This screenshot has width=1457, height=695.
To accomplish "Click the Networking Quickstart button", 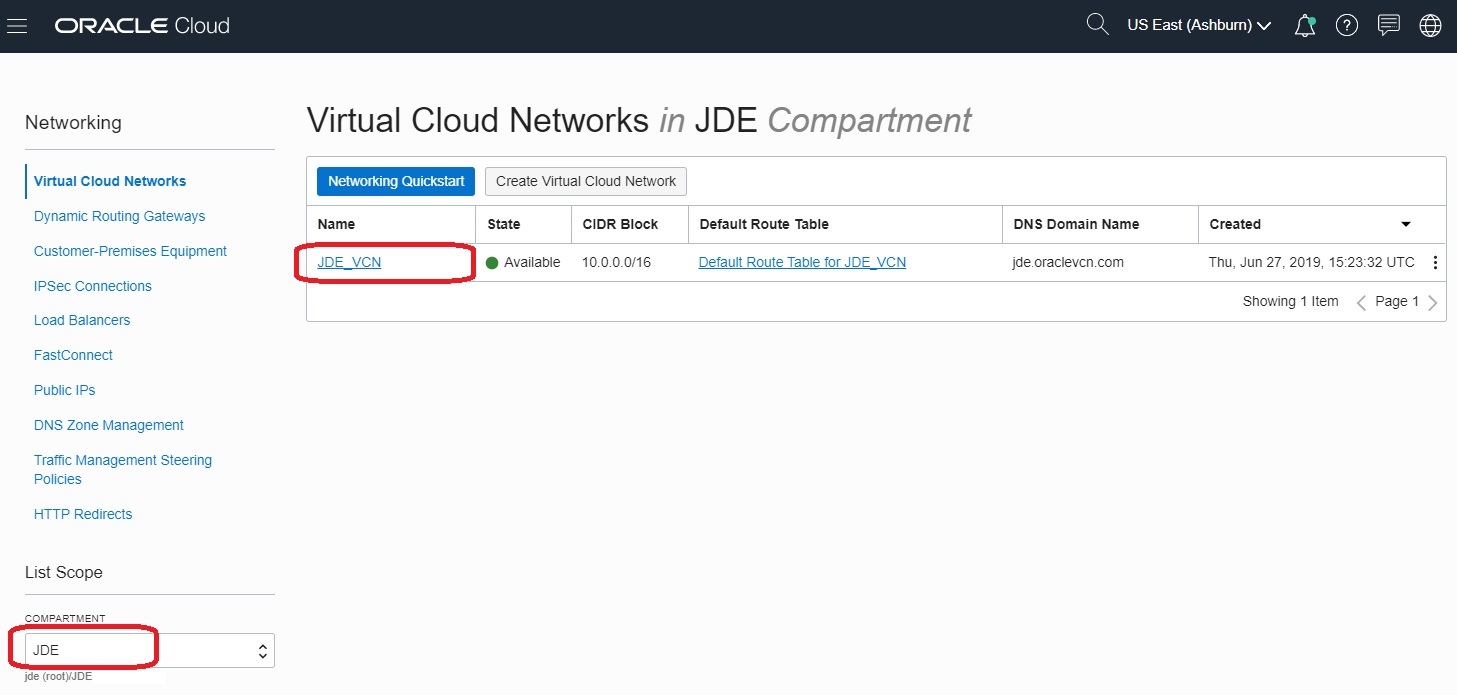I will (396, 181).
